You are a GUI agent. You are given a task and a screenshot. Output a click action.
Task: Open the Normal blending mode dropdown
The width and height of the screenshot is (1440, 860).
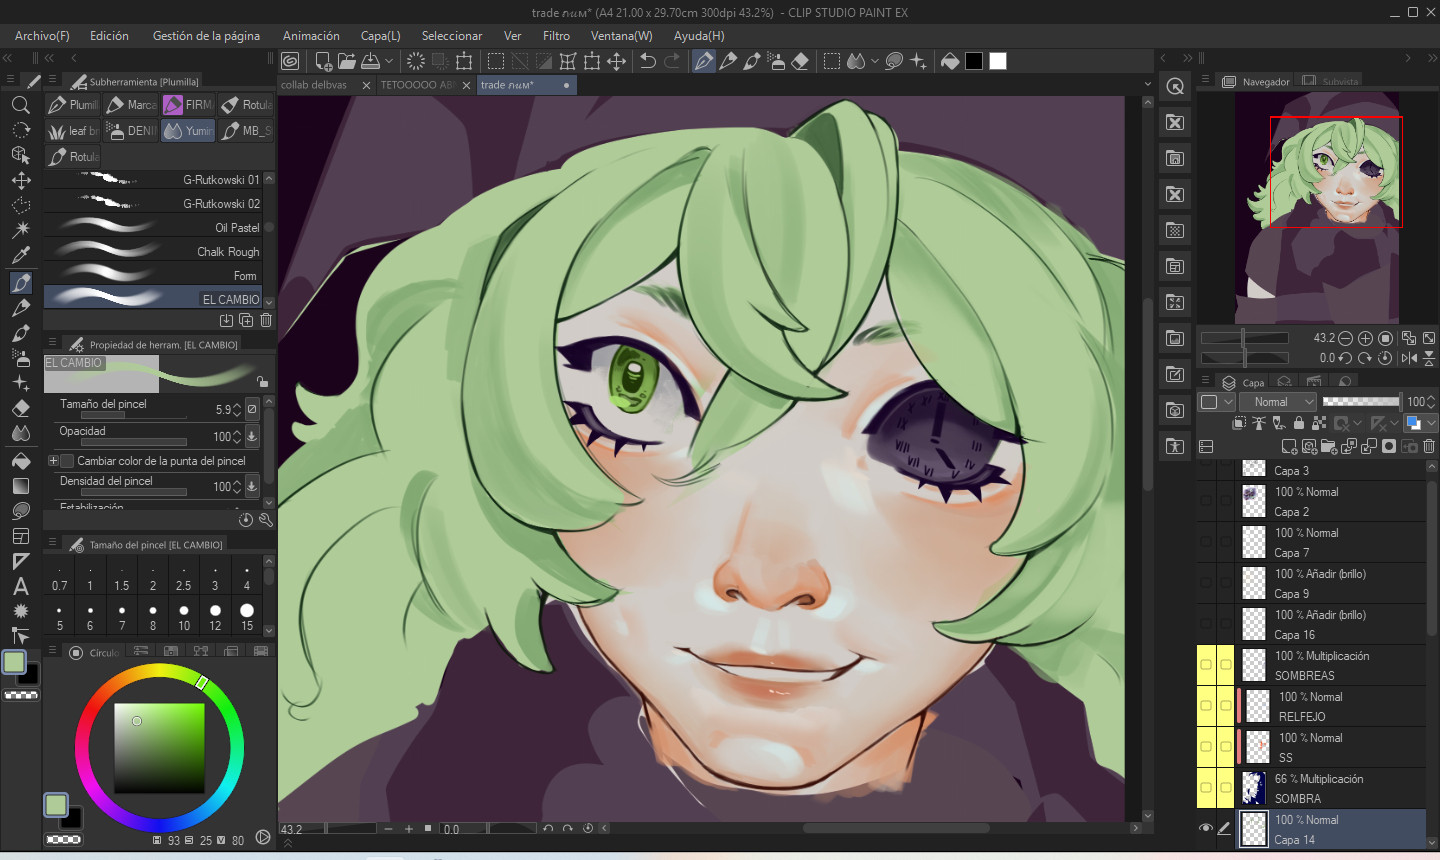[1279, 402]
